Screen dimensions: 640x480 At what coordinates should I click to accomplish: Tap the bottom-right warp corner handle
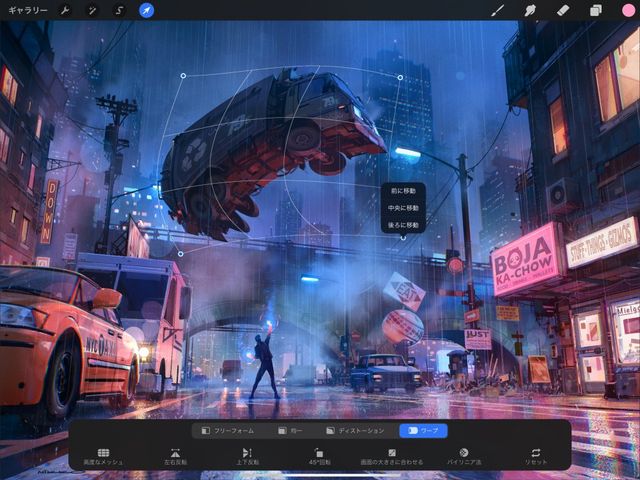(403, 238)
